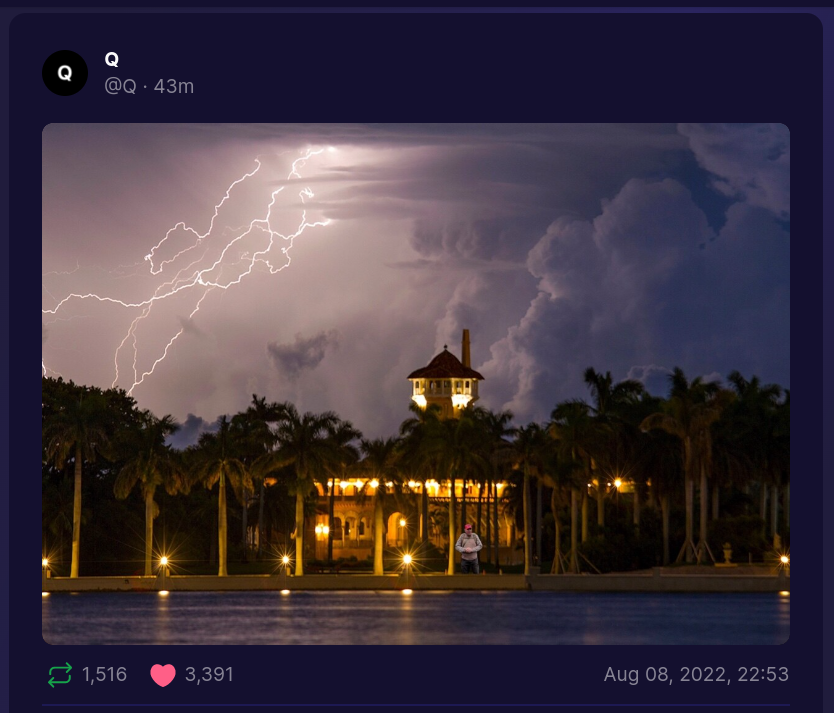
Task: Open the bold Q display name
Action: click(x=112, y=60)
